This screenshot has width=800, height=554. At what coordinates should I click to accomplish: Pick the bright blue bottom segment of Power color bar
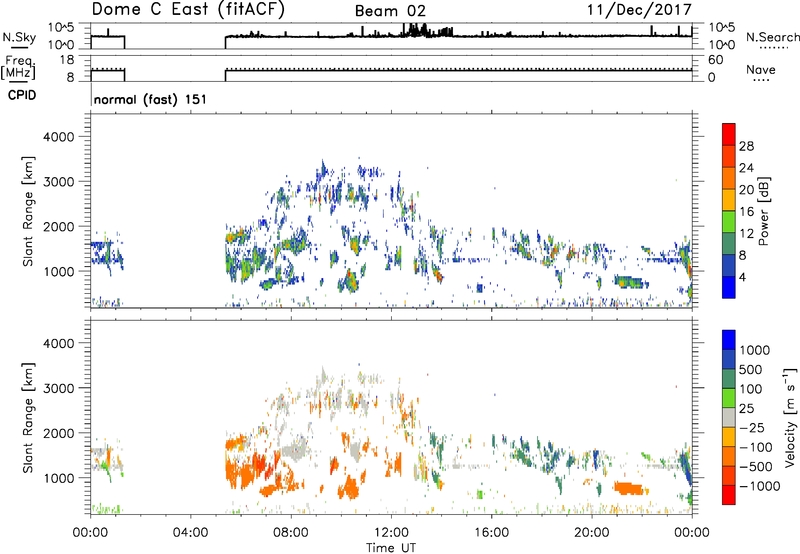(x=729, y=287)
